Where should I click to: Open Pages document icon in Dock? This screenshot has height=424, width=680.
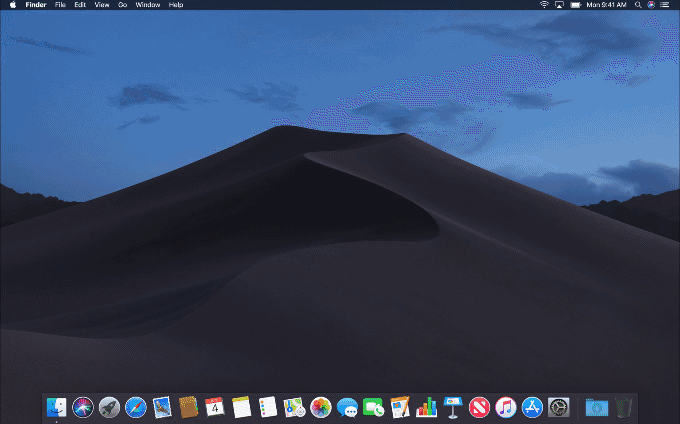[x=400, y=408]
